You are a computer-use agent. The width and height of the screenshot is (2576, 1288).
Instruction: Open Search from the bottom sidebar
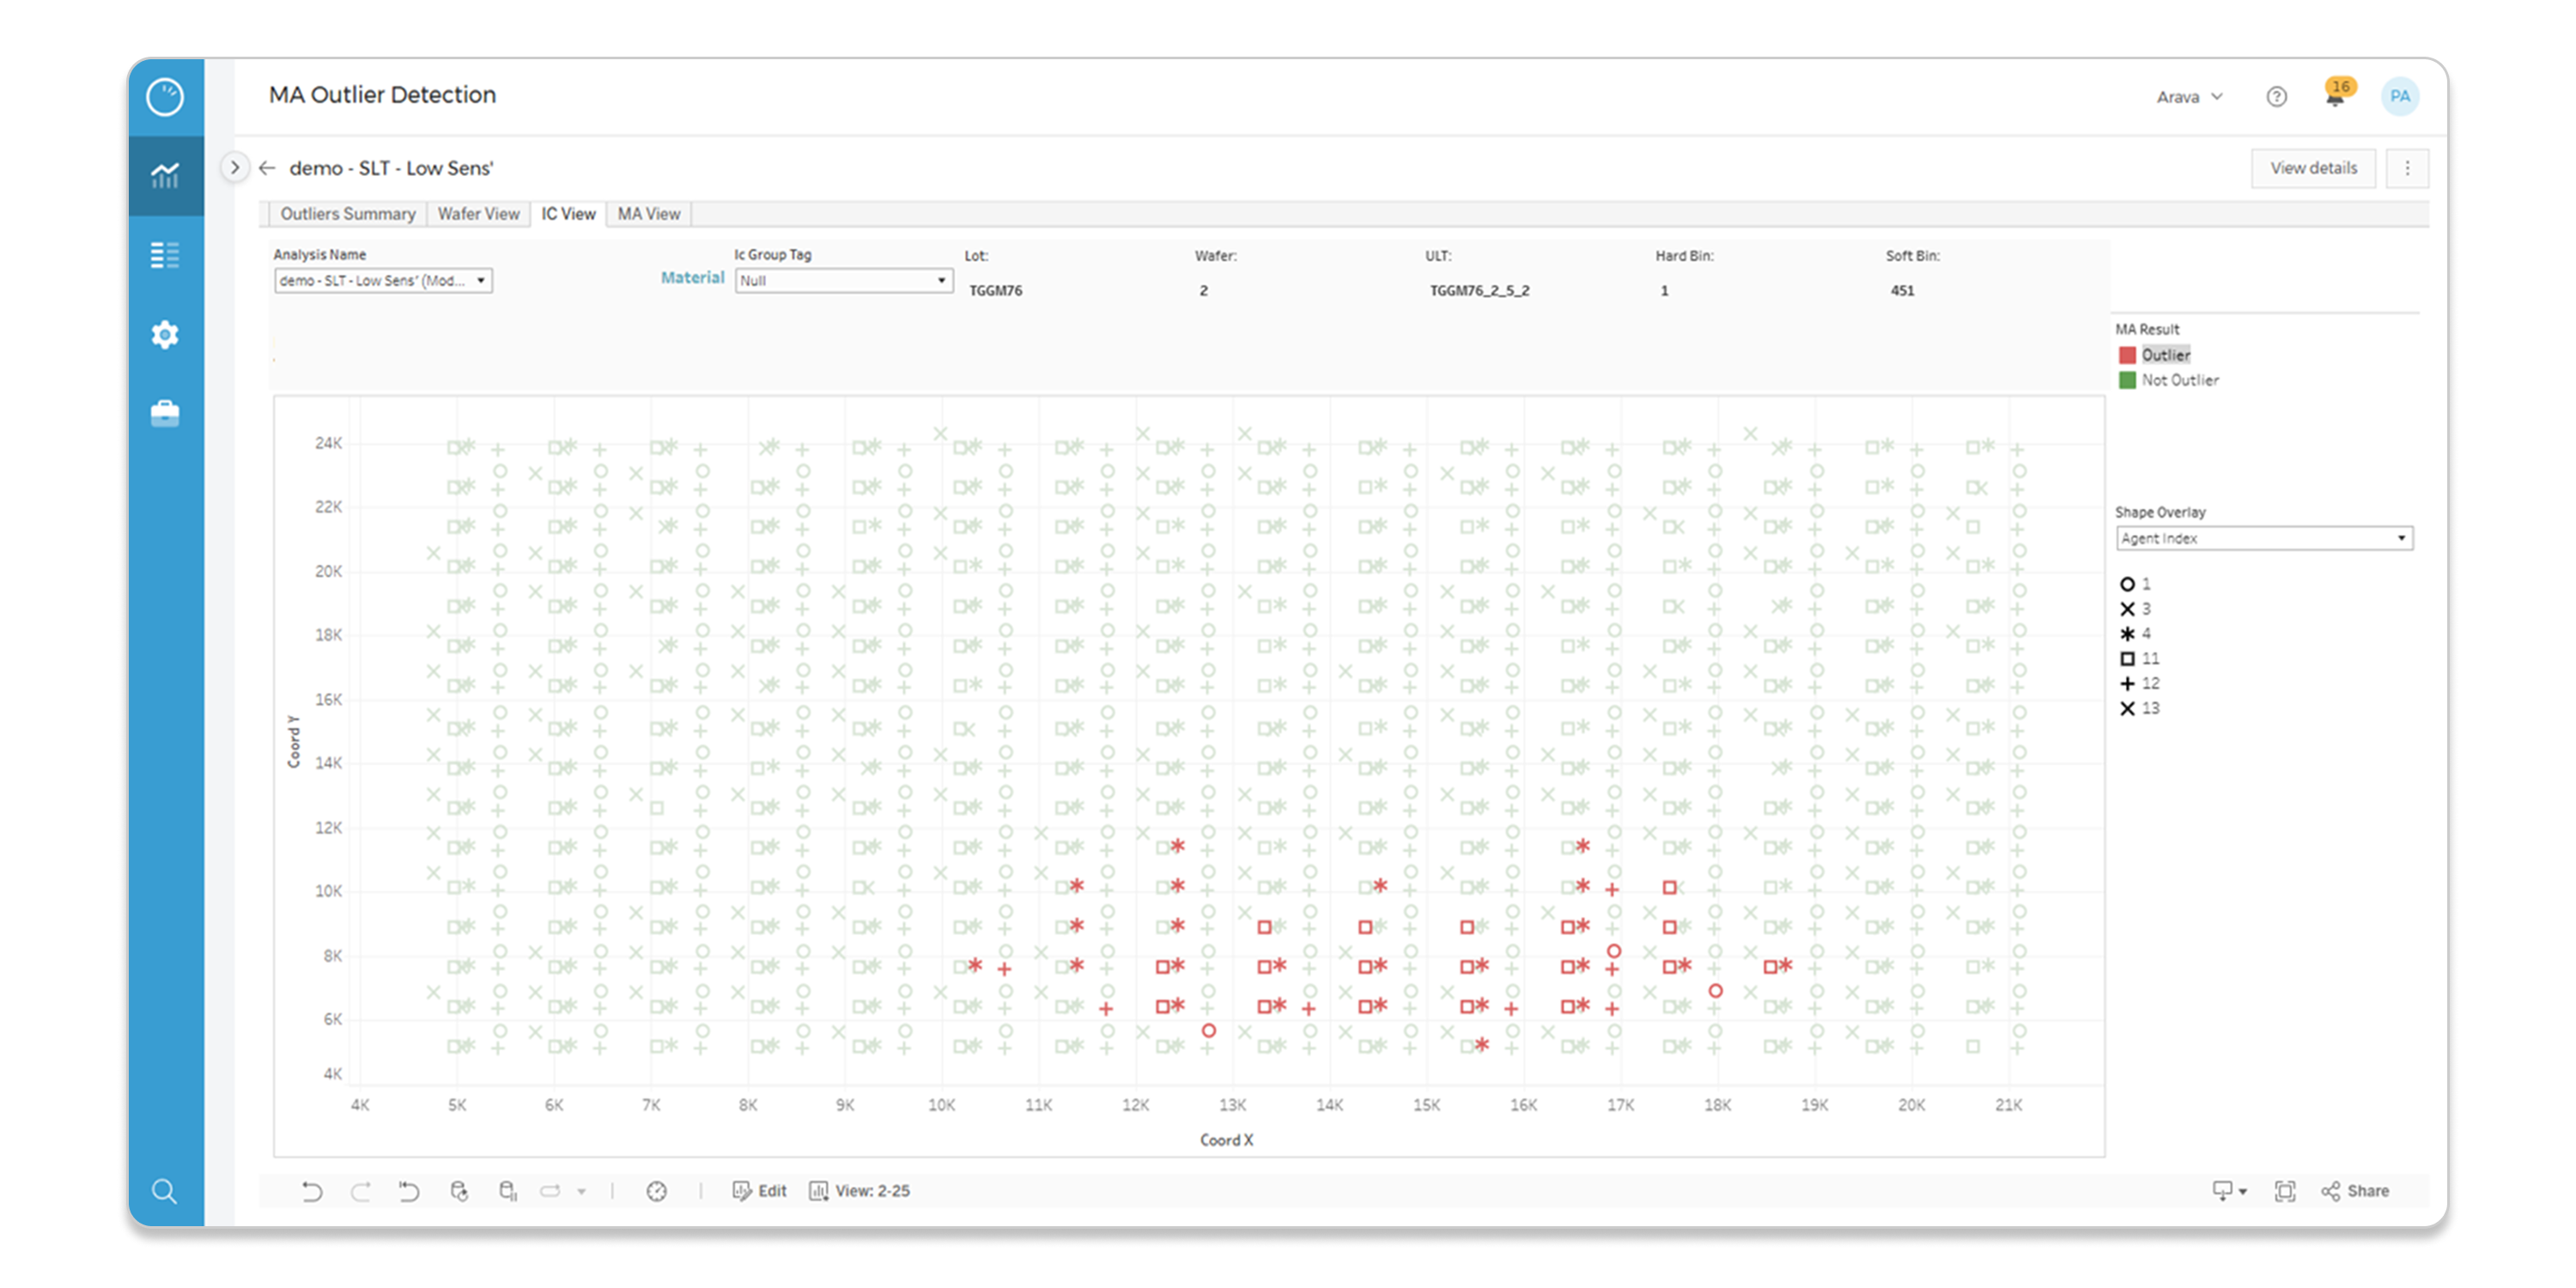click(x=164, y=1191)
